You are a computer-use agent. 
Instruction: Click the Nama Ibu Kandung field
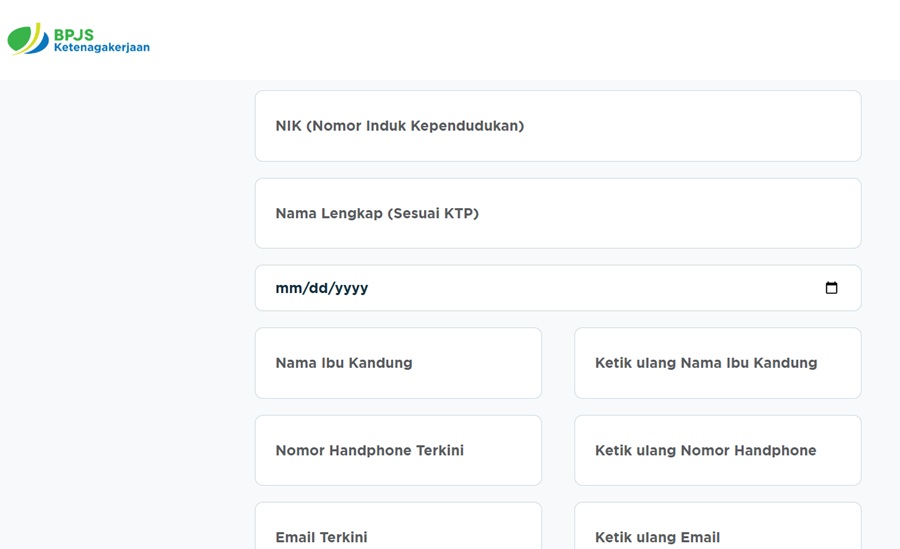[398, 363]
